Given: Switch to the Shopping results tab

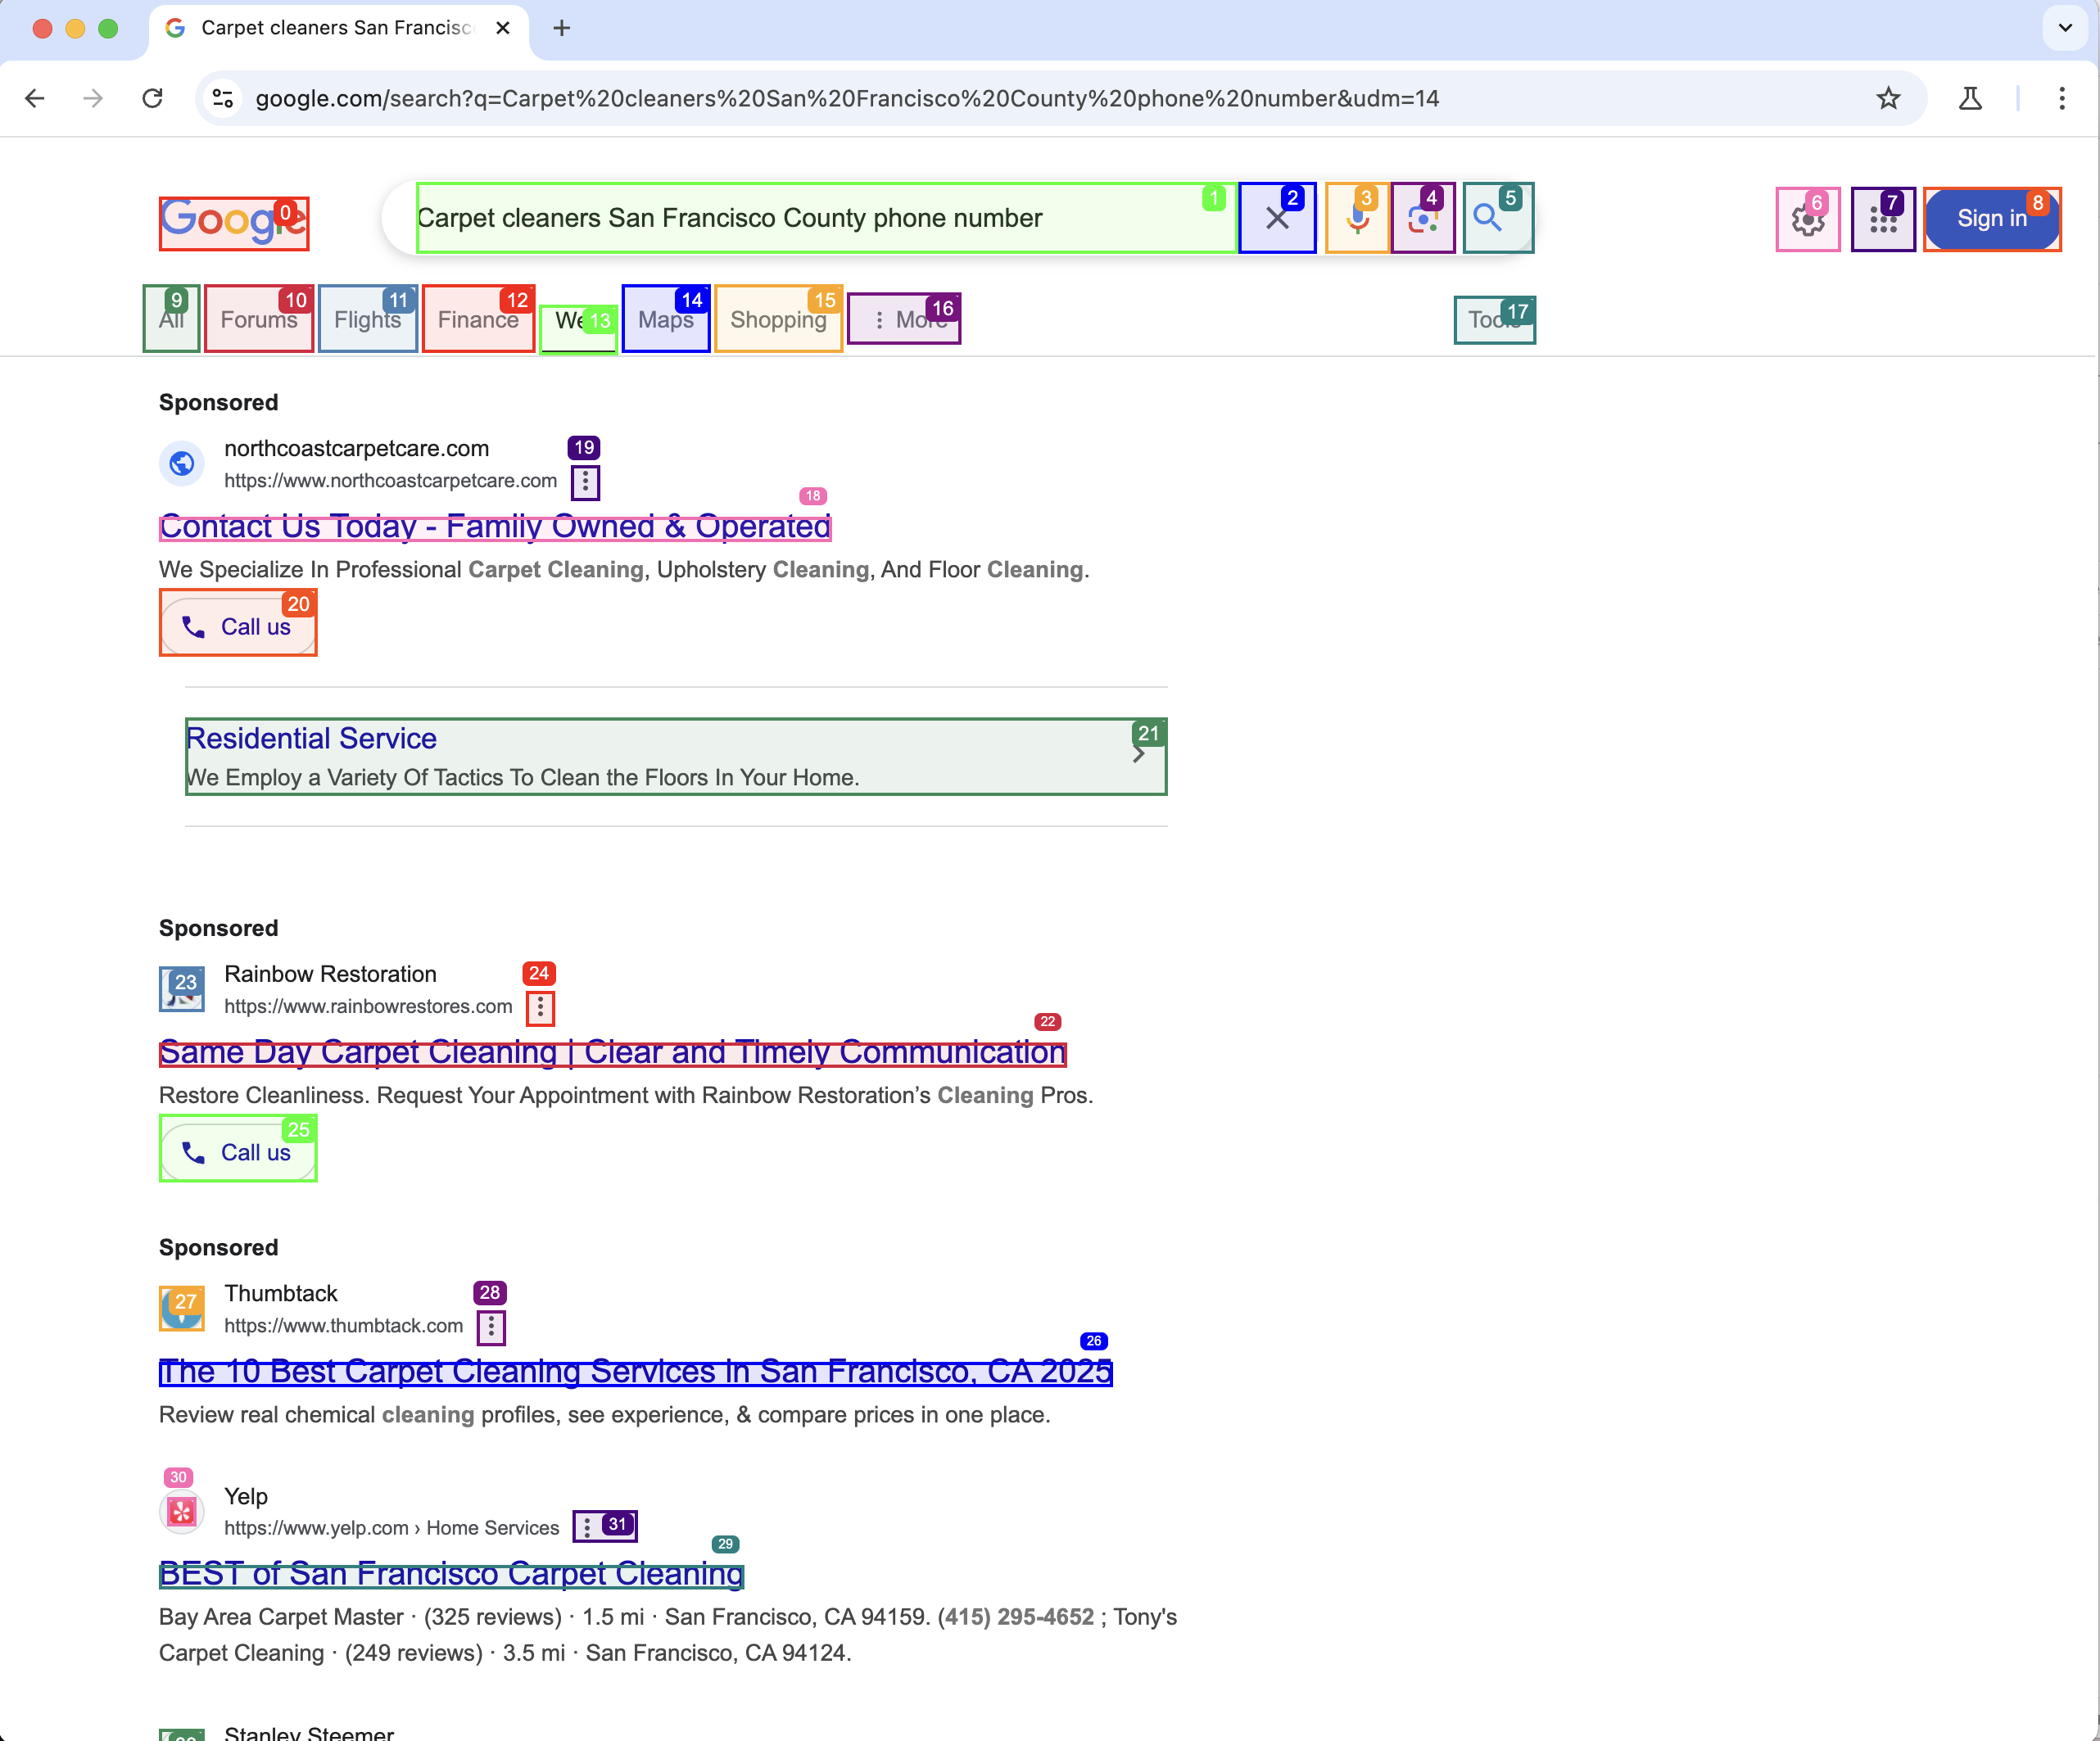Looking at the screenshot, I should click(778, 320).
